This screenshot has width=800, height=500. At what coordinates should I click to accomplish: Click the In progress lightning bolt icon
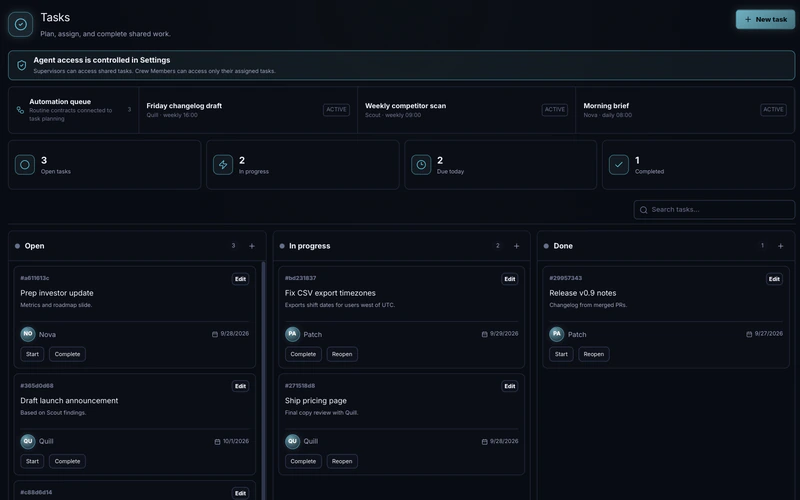tap(223, 165)
